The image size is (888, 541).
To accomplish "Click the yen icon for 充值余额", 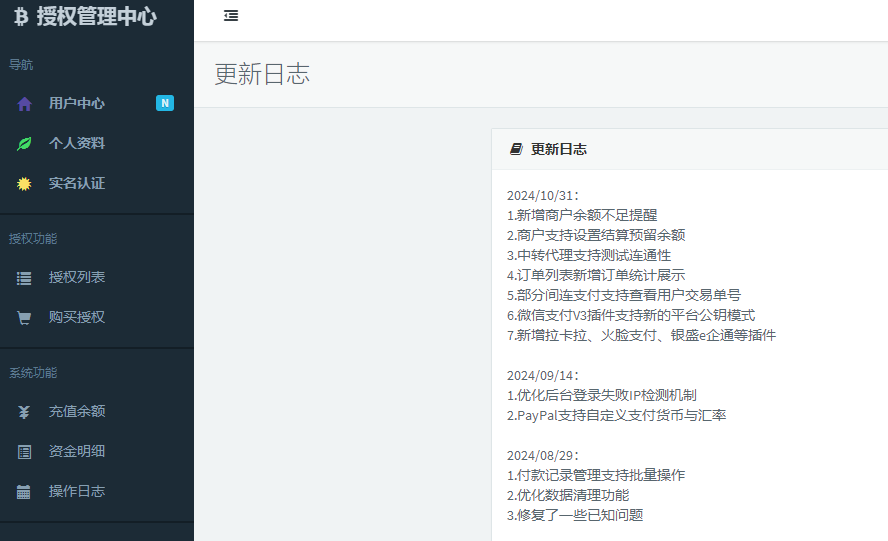I will click(24, 412).
